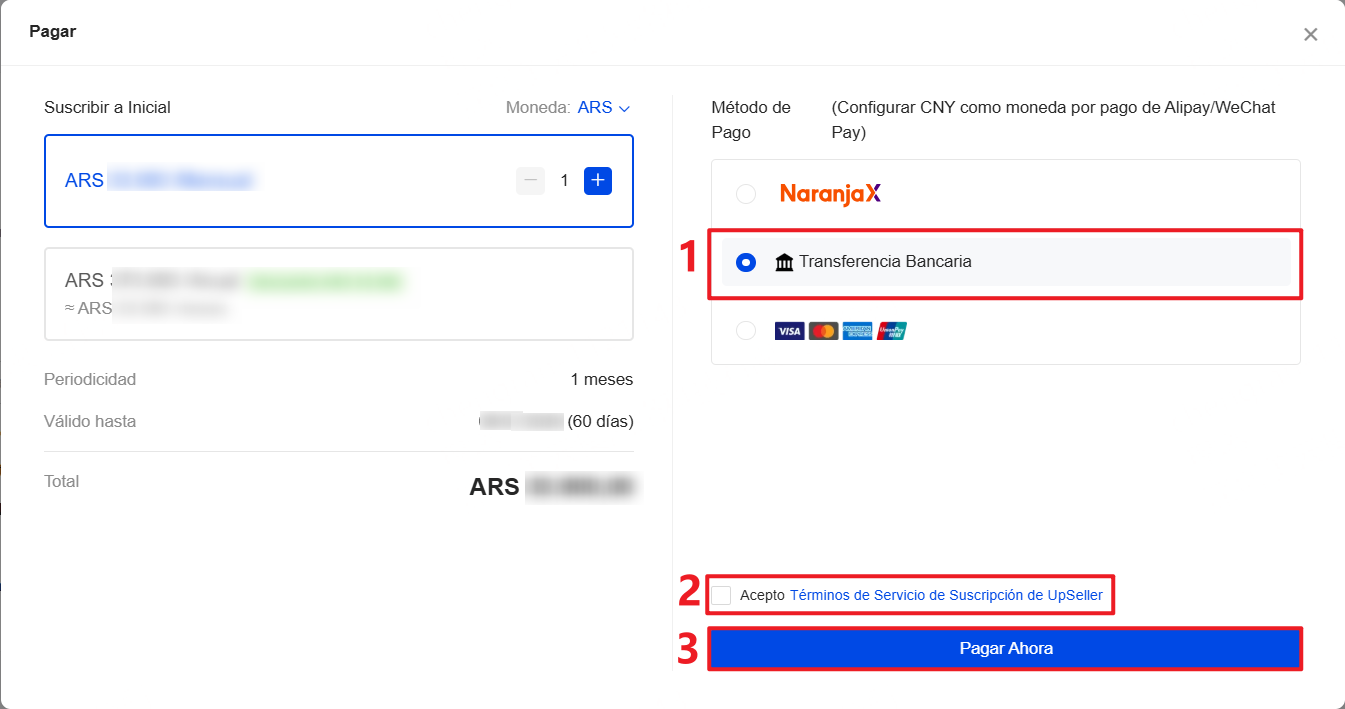1345x709 pixels.
Task: Close the Pagar dialog
Action: (1310, 35)
